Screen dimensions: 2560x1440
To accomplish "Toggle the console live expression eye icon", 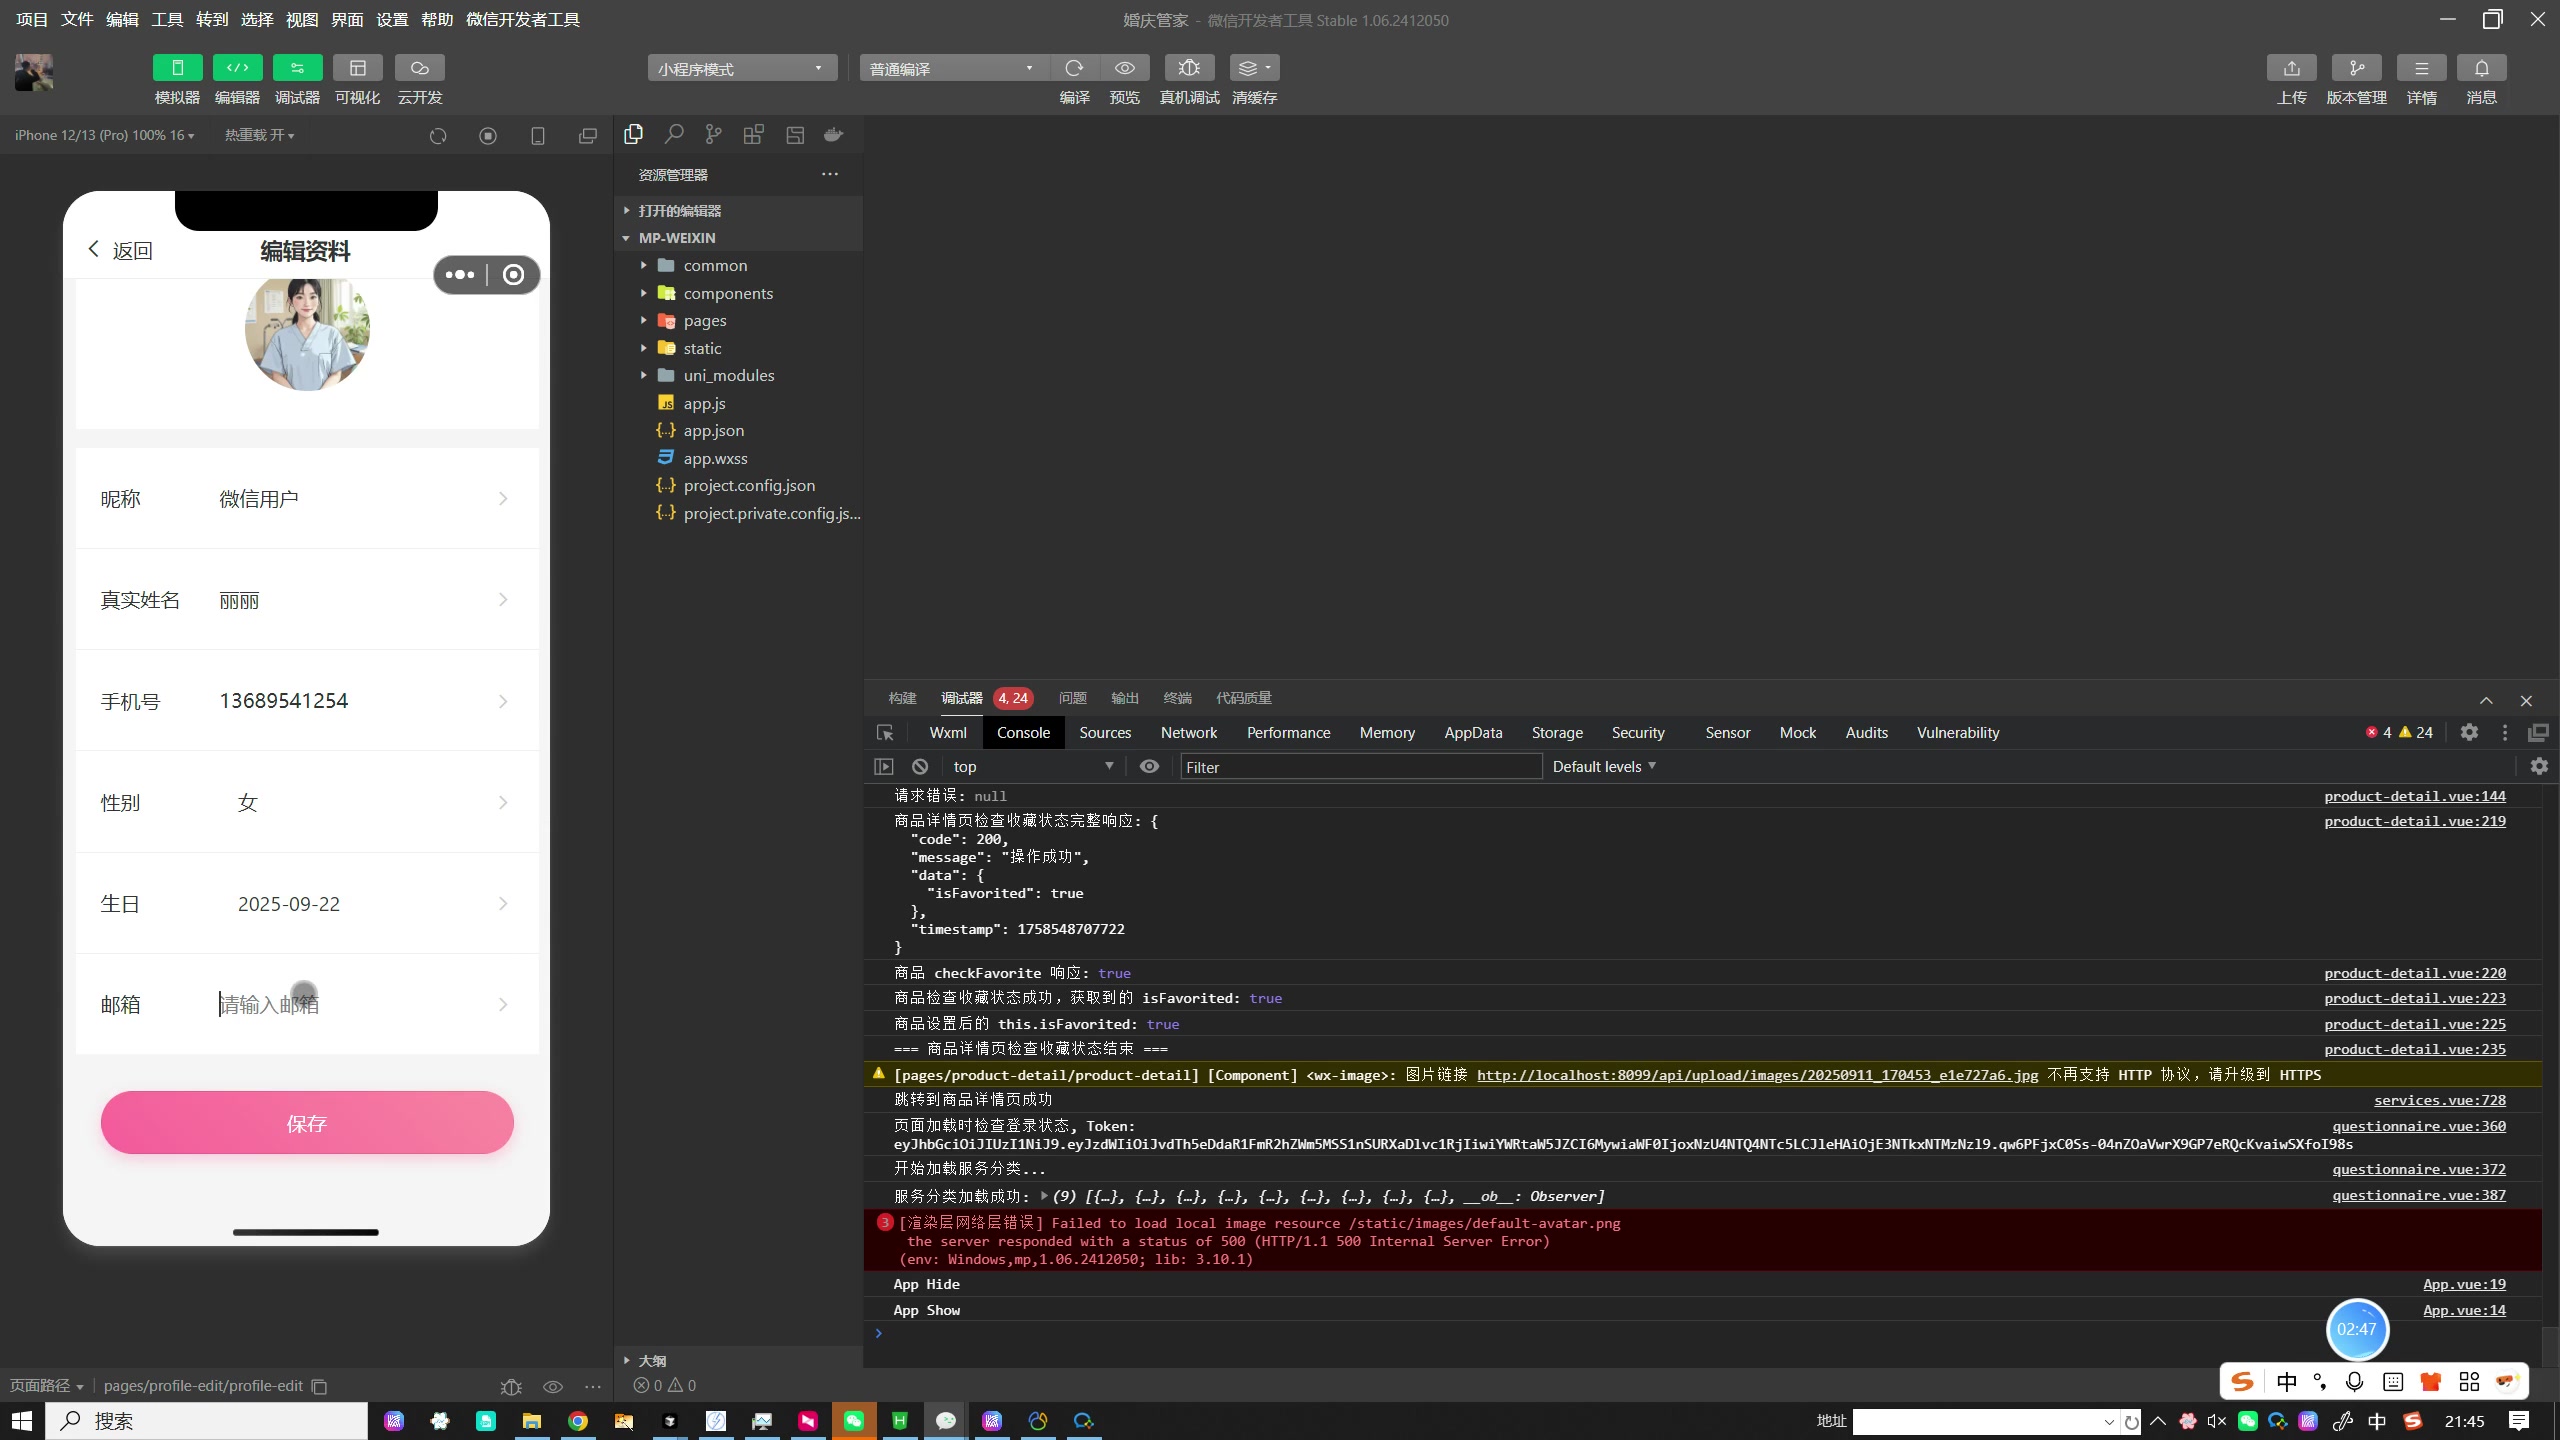I will 1149,767.
